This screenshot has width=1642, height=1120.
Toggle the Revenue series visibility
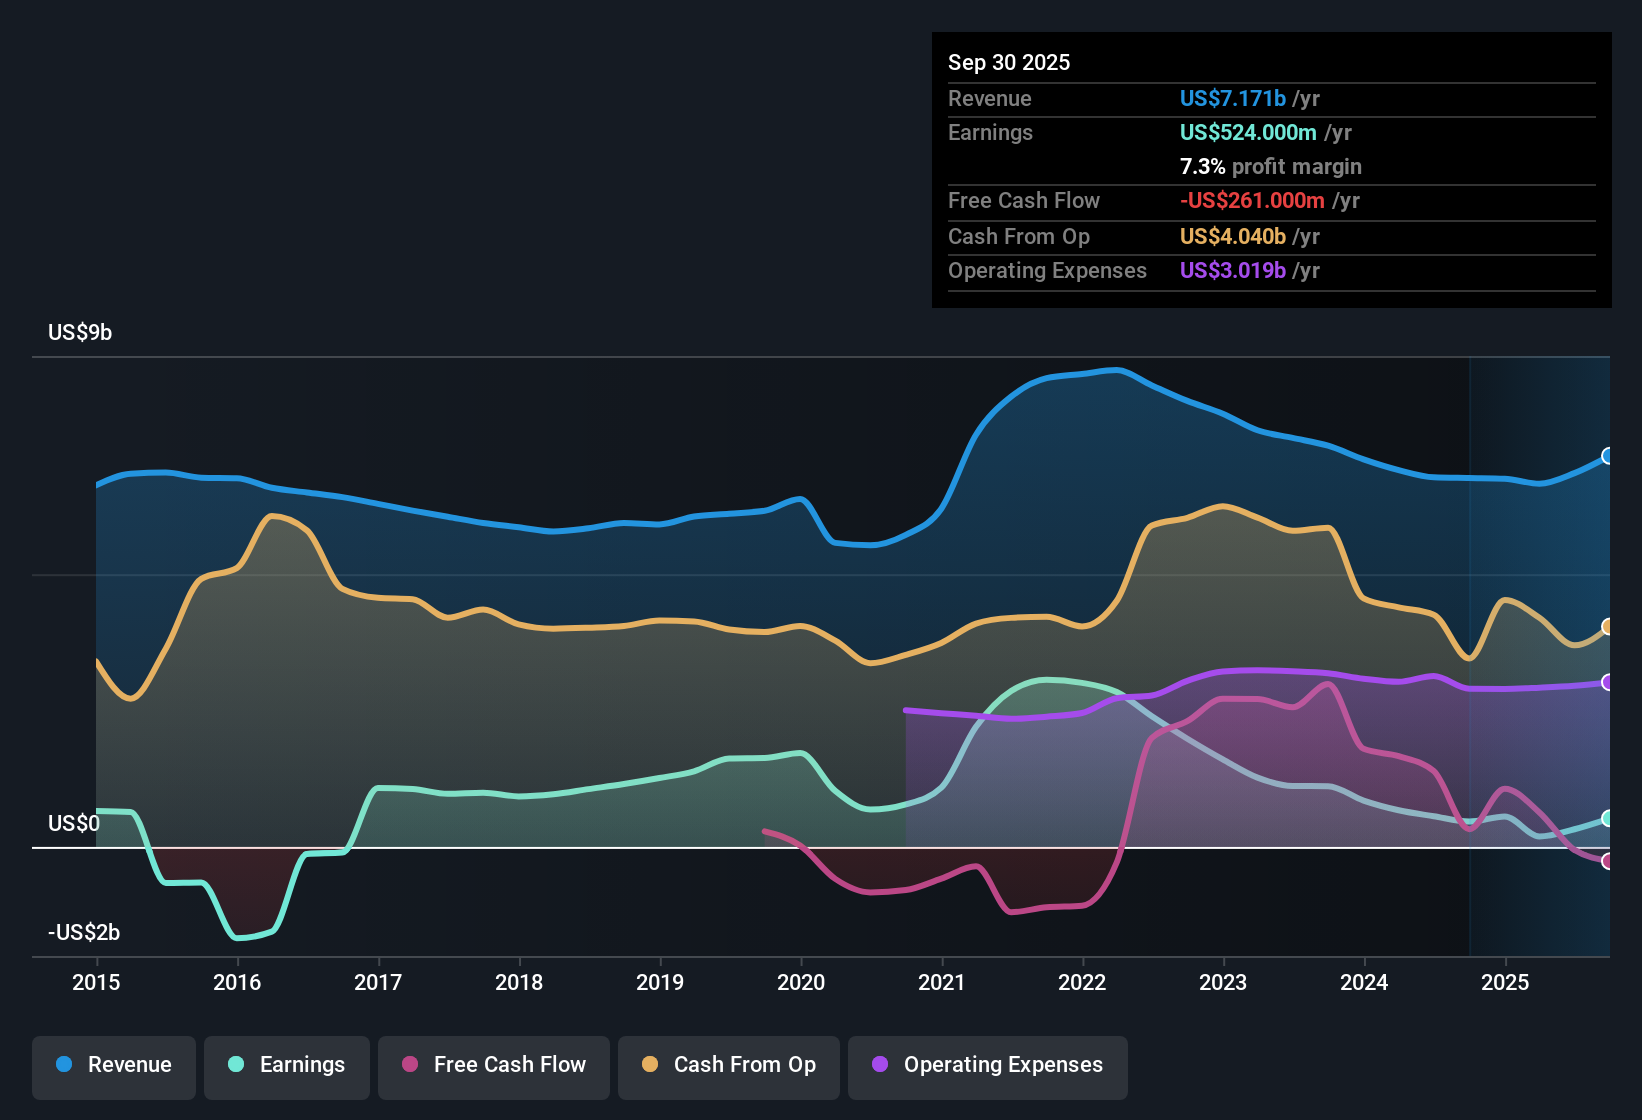click(113, 1065)
